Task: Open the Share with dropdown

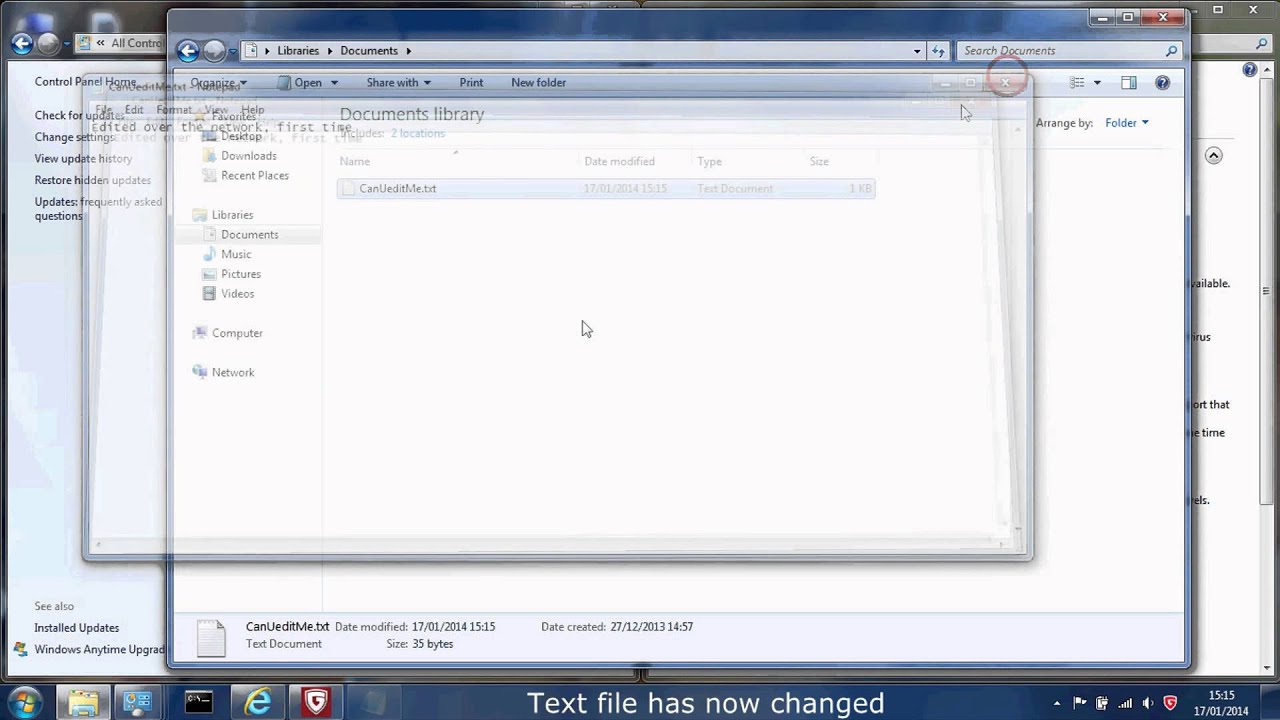Action: click(x=398, y=83)
